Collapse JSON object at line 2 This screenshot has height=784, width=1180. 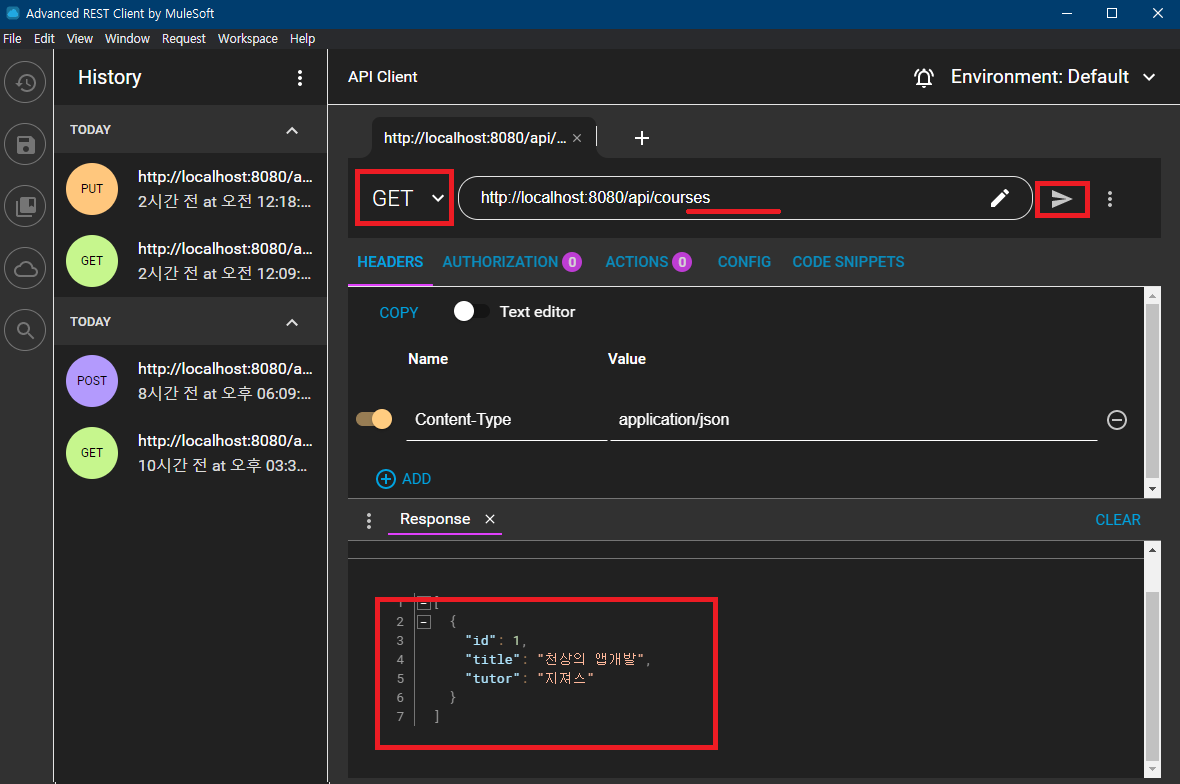point(424,621)
